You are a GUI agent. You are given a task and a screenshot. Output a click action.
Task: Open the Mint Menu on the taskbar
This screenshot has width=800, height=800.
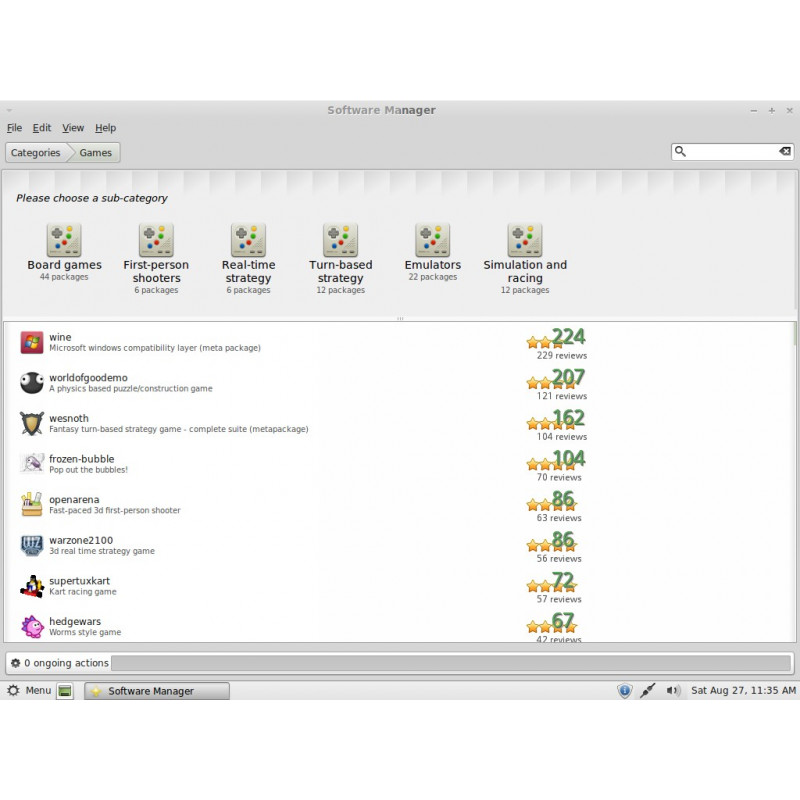coord(30,690)
